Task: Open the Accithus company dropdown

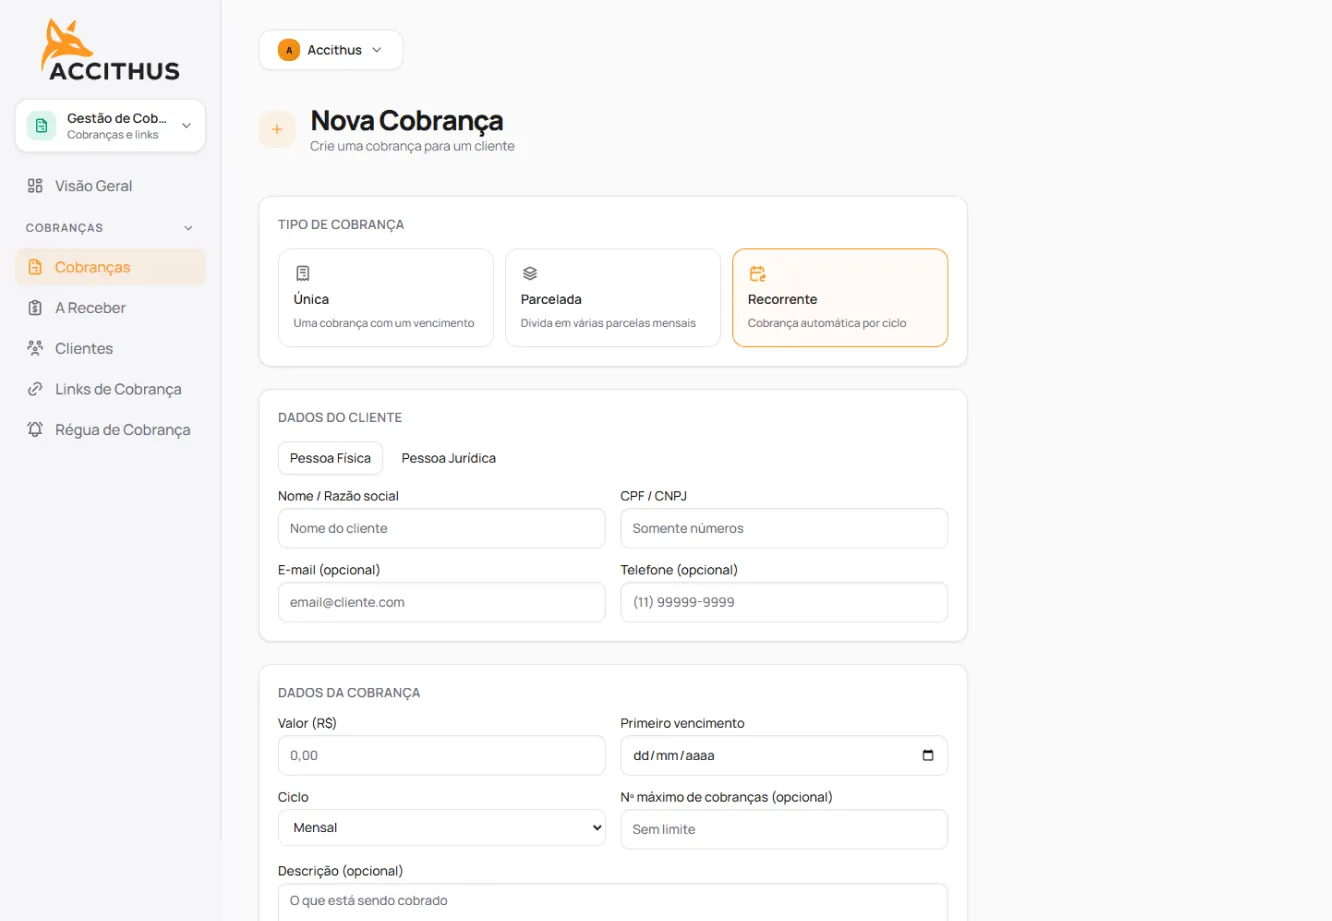Action: point(331,50)
